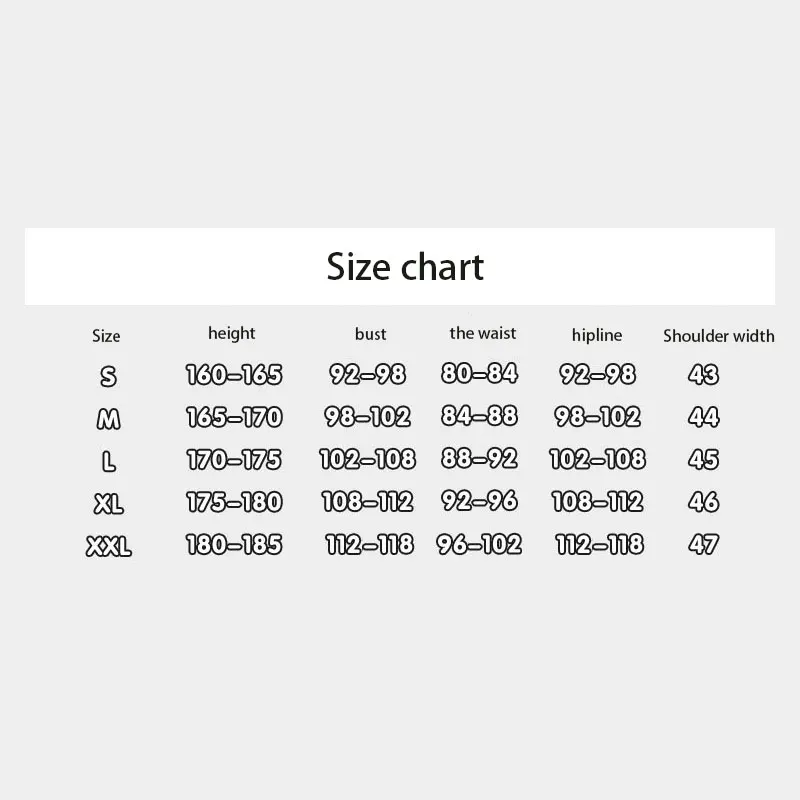Select the M size label

point(108,419)
